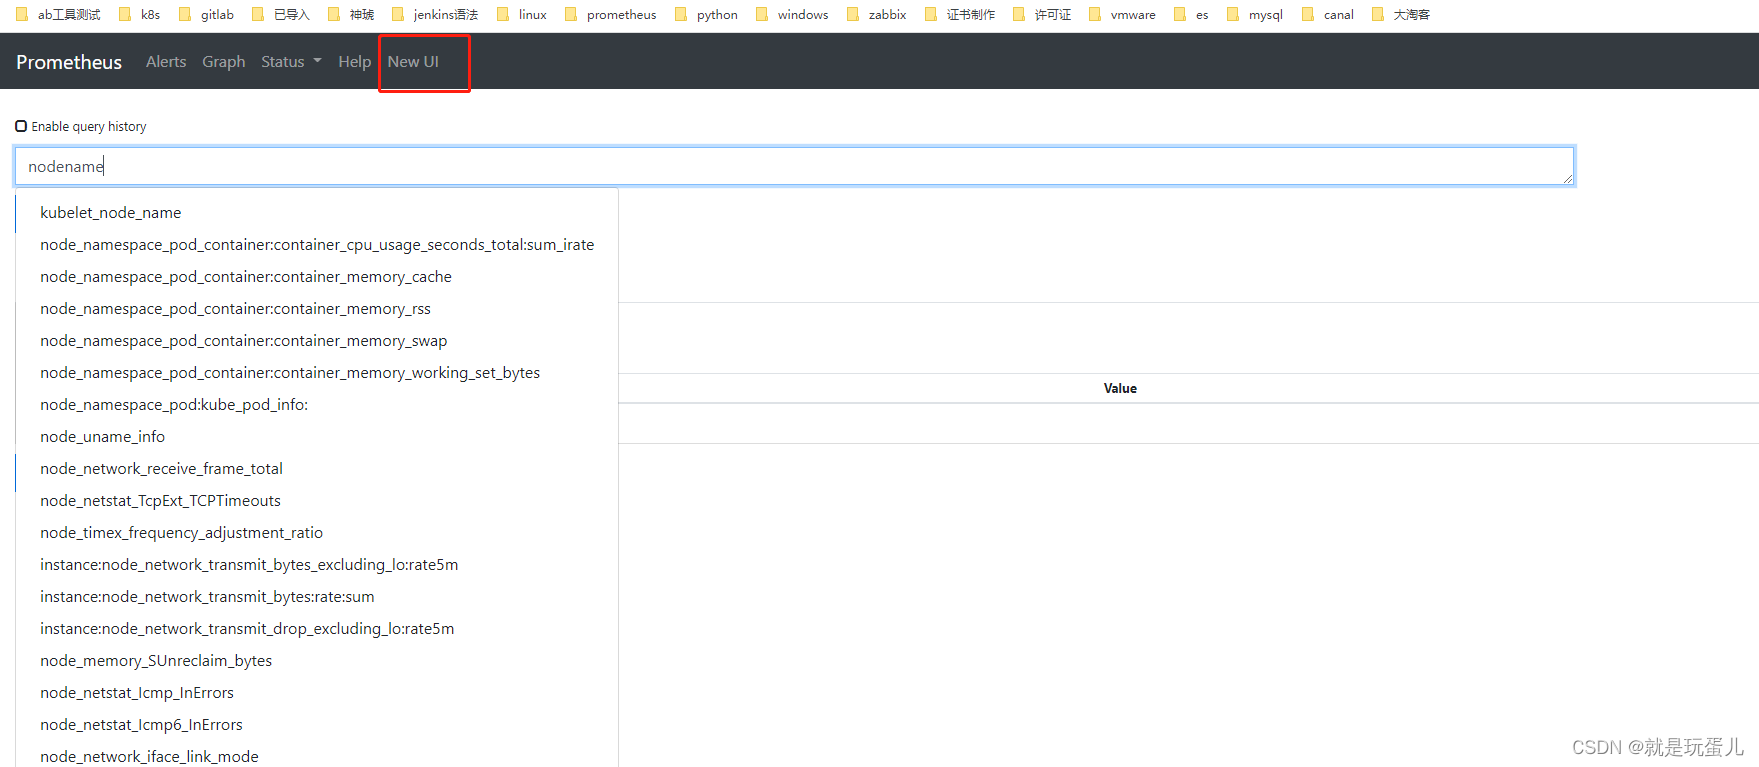
Task: Open the jenkins语法 bookmark folder
Action: 435,14
